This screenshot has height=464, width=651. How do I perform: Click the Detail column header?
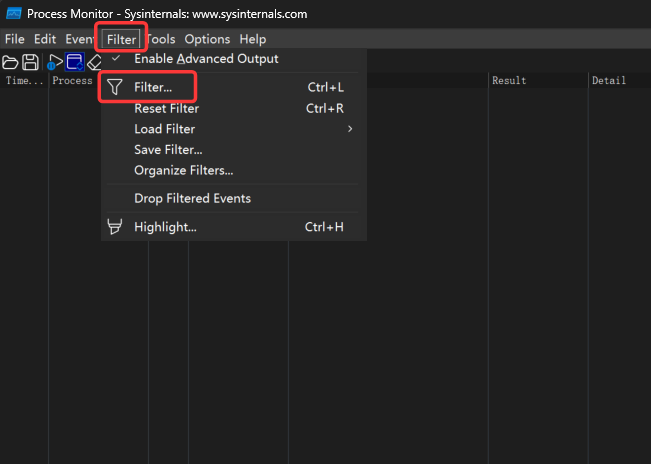coord(608,81)
